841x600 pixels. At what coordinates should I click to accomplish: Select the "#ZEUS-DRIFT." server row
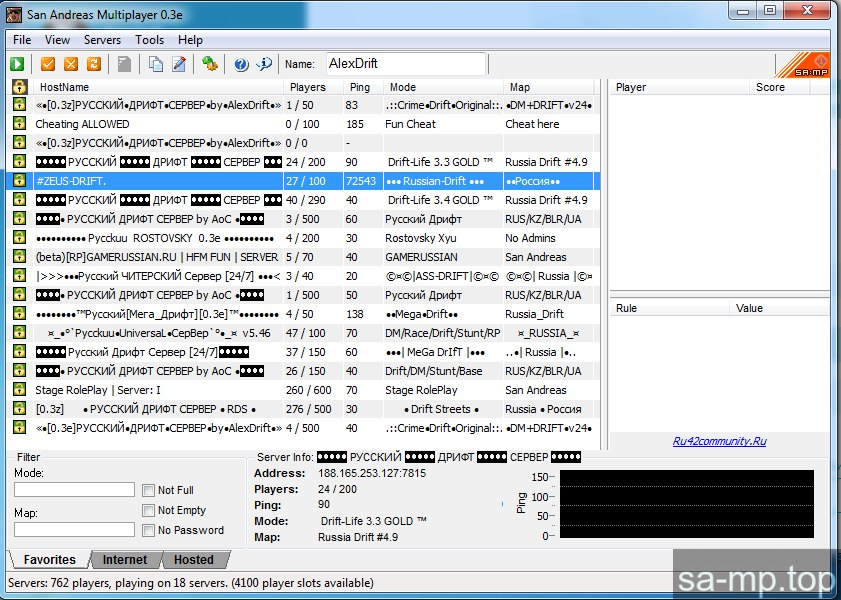coord(303,181)
